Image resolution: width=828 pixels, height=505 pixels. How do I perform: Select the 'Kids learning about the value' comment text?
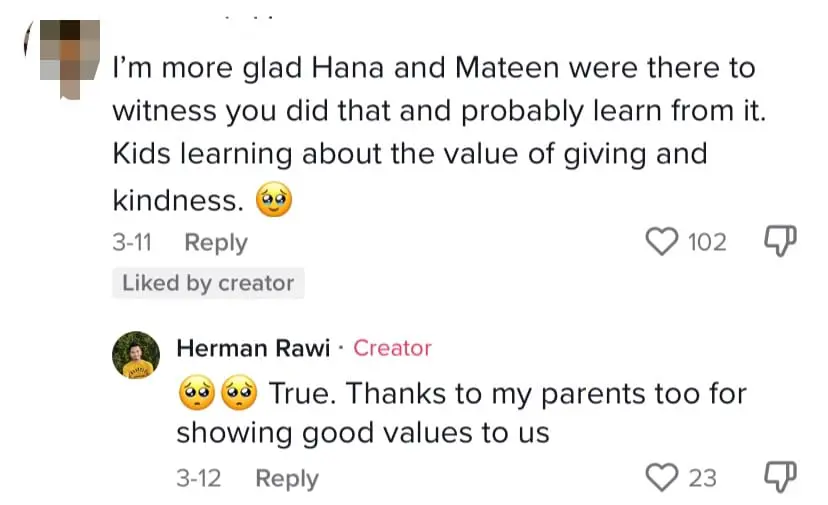[x=410, y=155]
